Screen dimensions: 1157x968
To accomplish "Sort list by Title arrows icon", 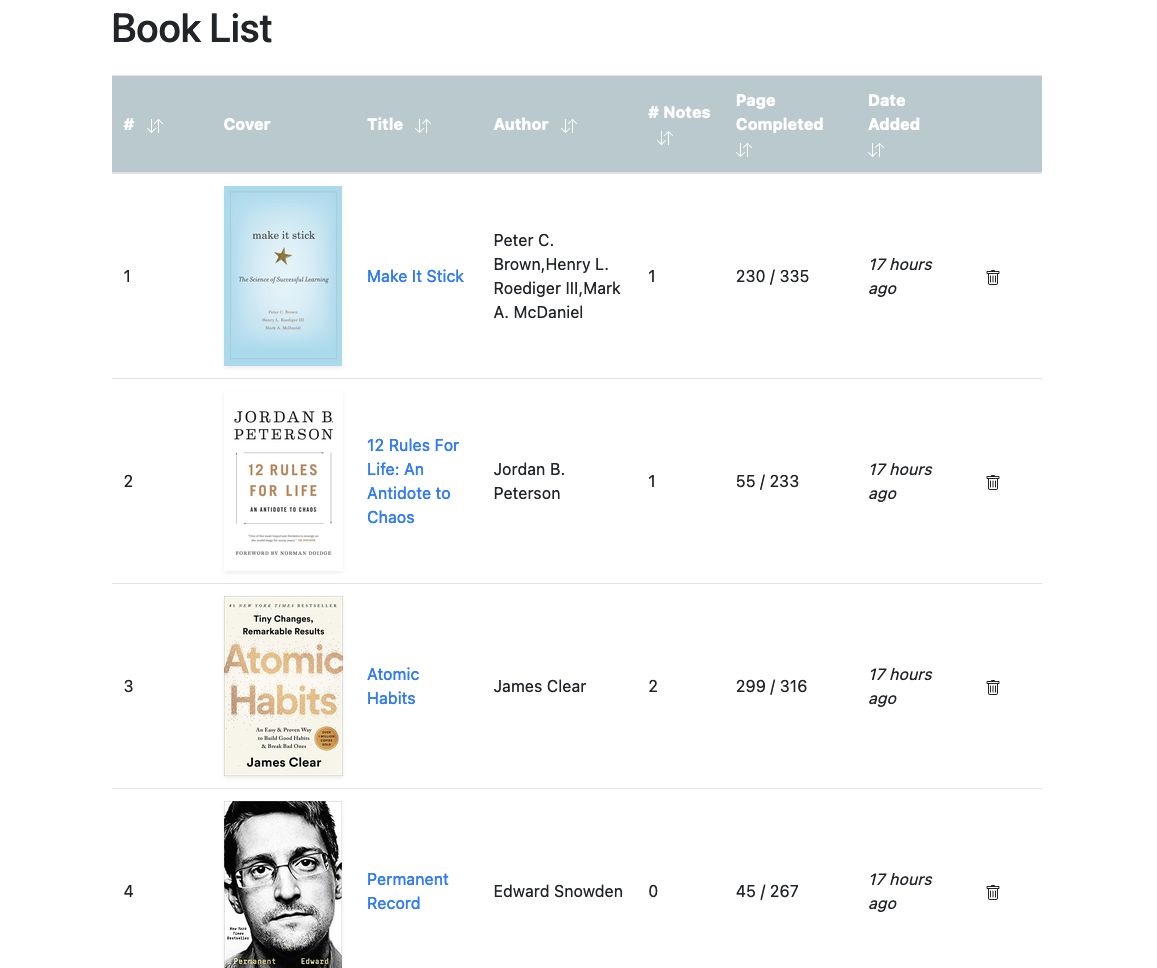I will (x=422, y=126).
